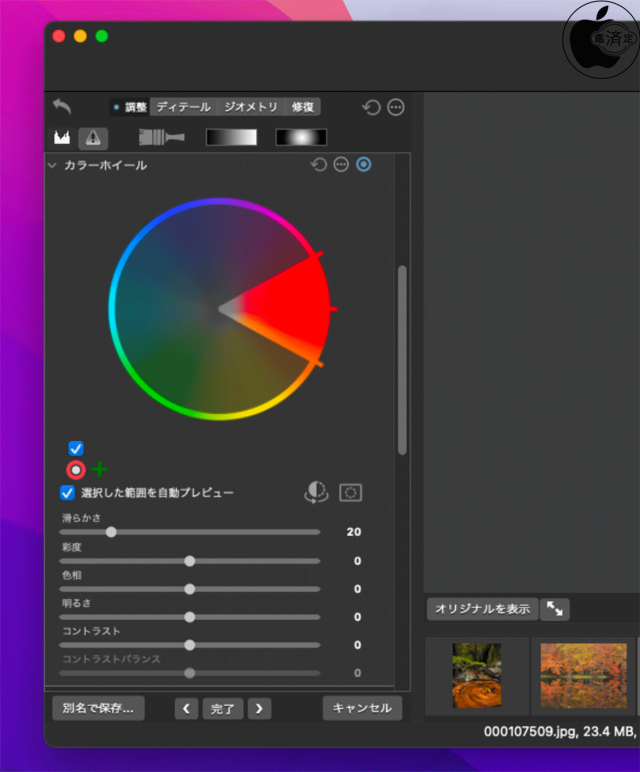
Task: Select the radial gradient mask tool
Action: pos(301,137)
